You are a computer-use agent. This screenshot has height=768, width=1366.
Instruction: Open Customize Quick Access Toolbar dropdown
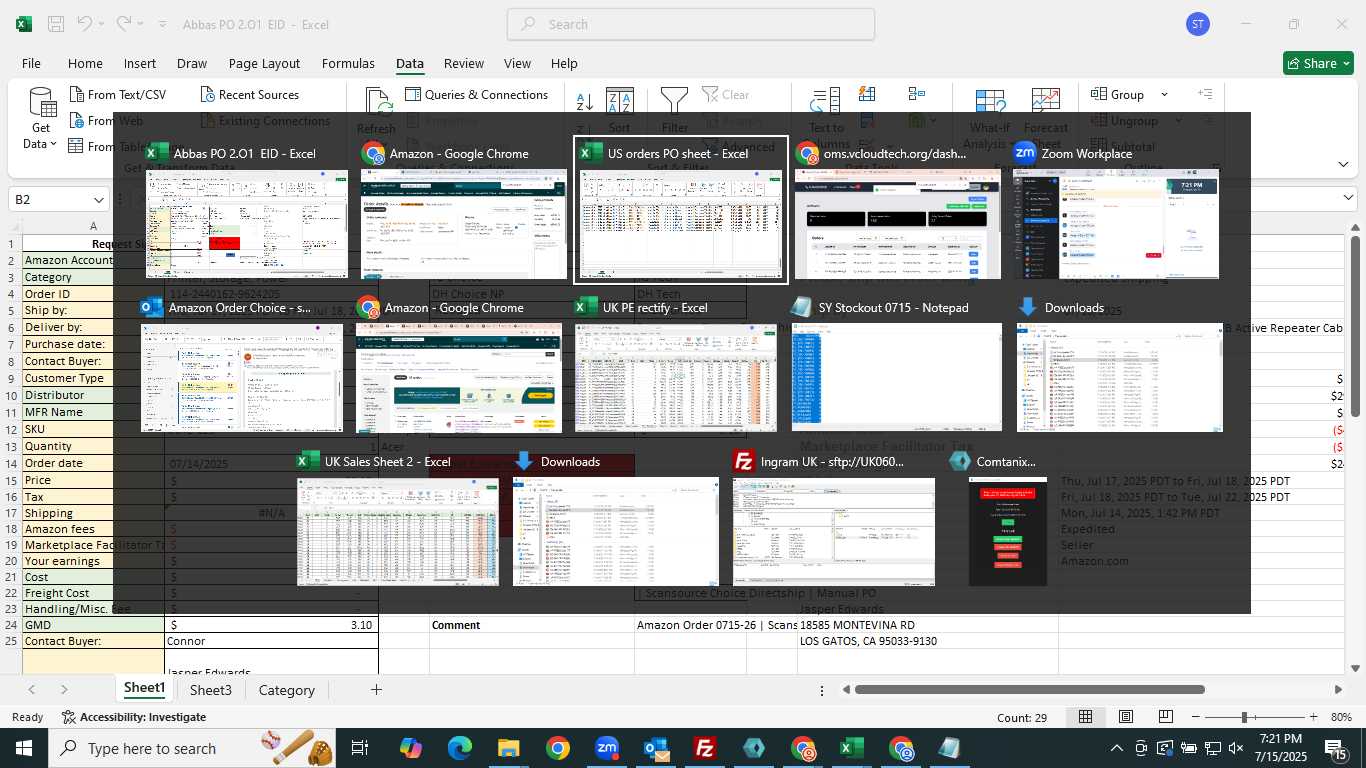click(x=163, y=24)
